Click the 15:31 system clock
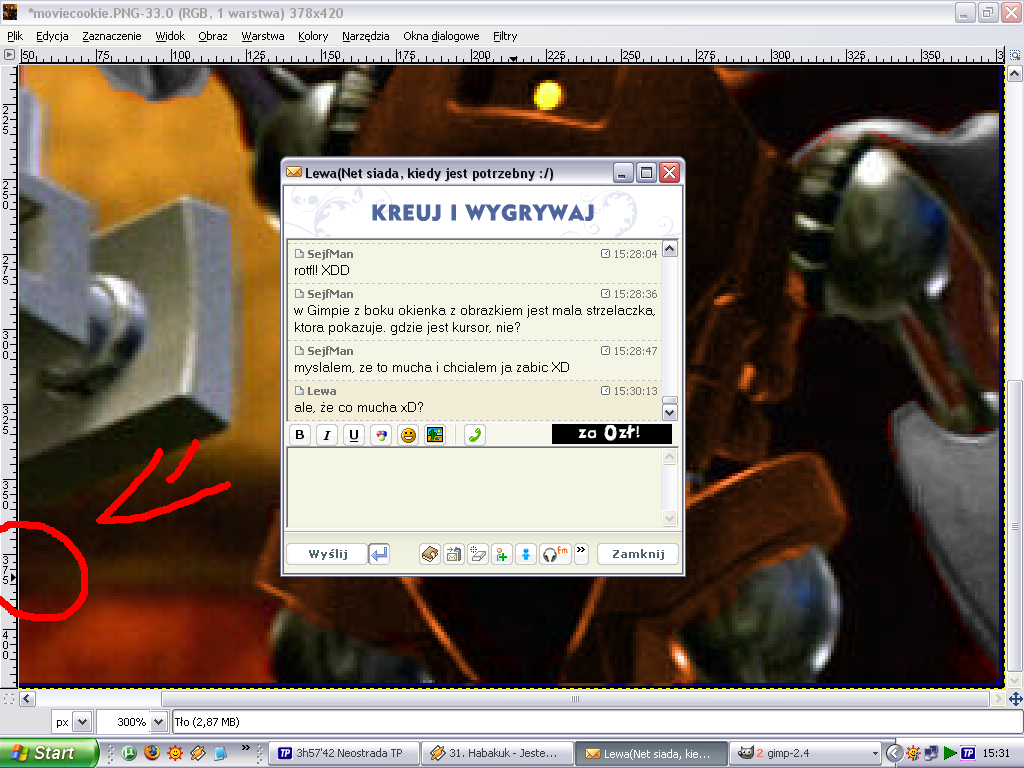Screen dimensions: 1024x768 (995, 753)
